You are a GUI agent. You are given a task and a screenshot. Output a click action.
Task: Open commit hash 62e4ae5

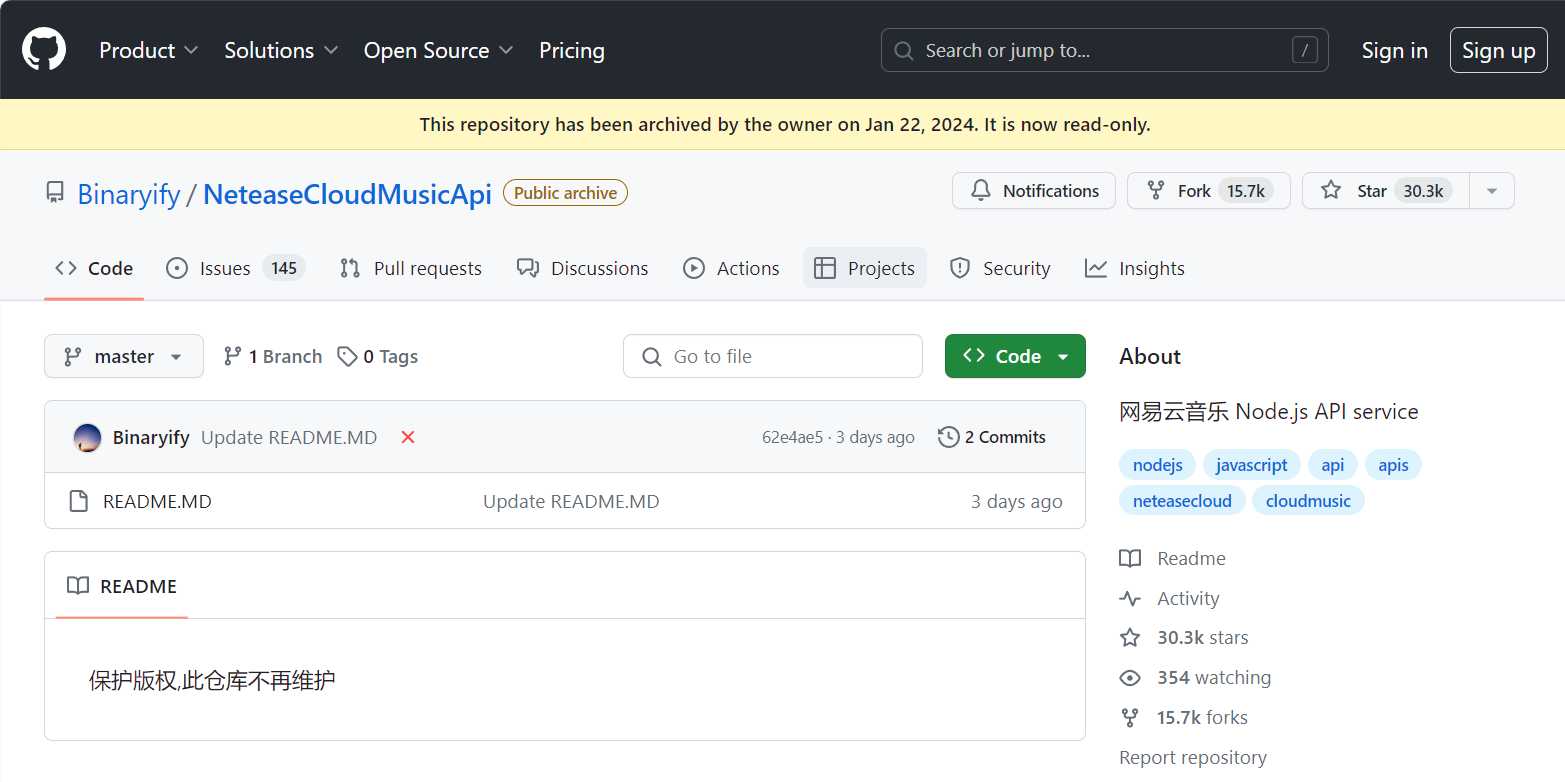pos(792,437)
